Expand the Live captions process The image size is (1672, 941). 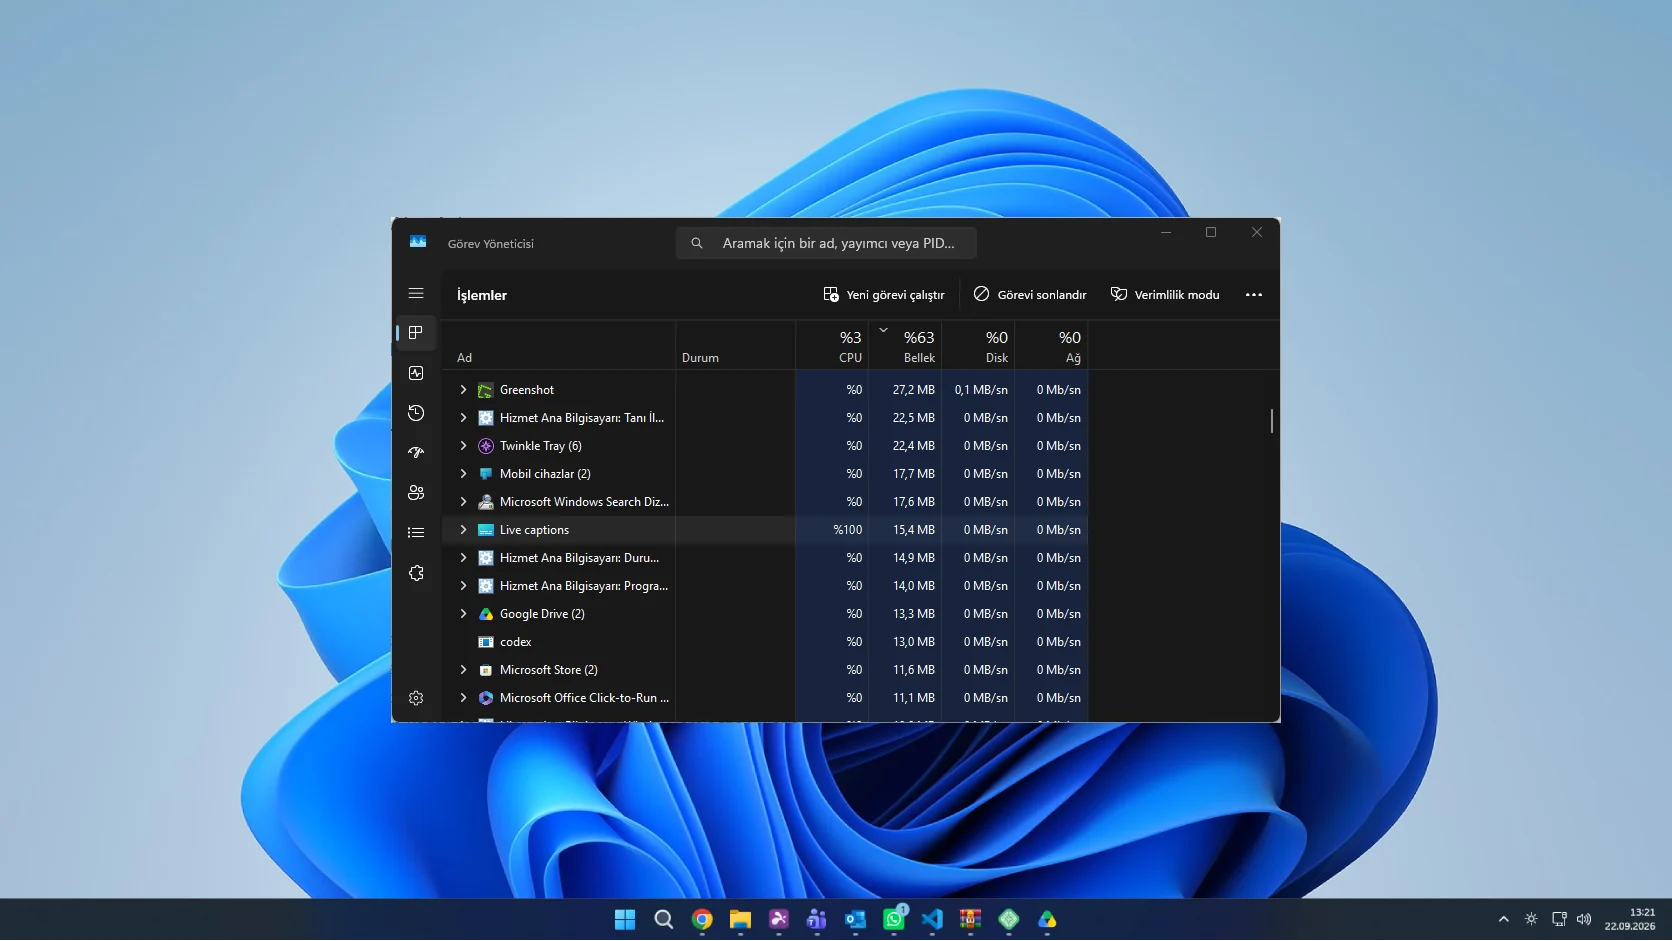click(463, 530)
